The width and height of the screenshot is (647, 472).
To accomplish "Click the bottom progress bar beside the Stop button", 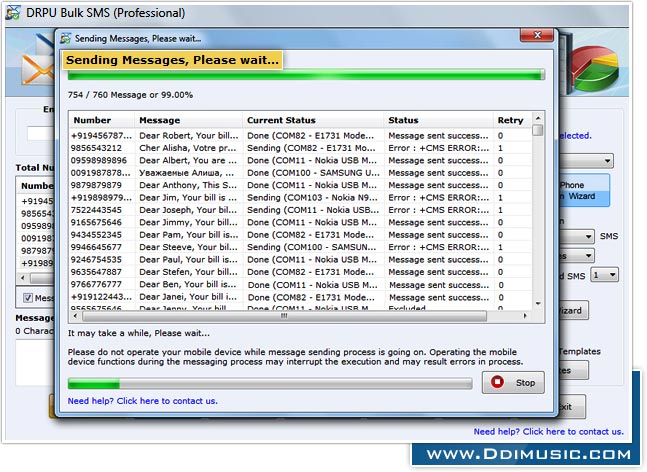I will (270, 384).
